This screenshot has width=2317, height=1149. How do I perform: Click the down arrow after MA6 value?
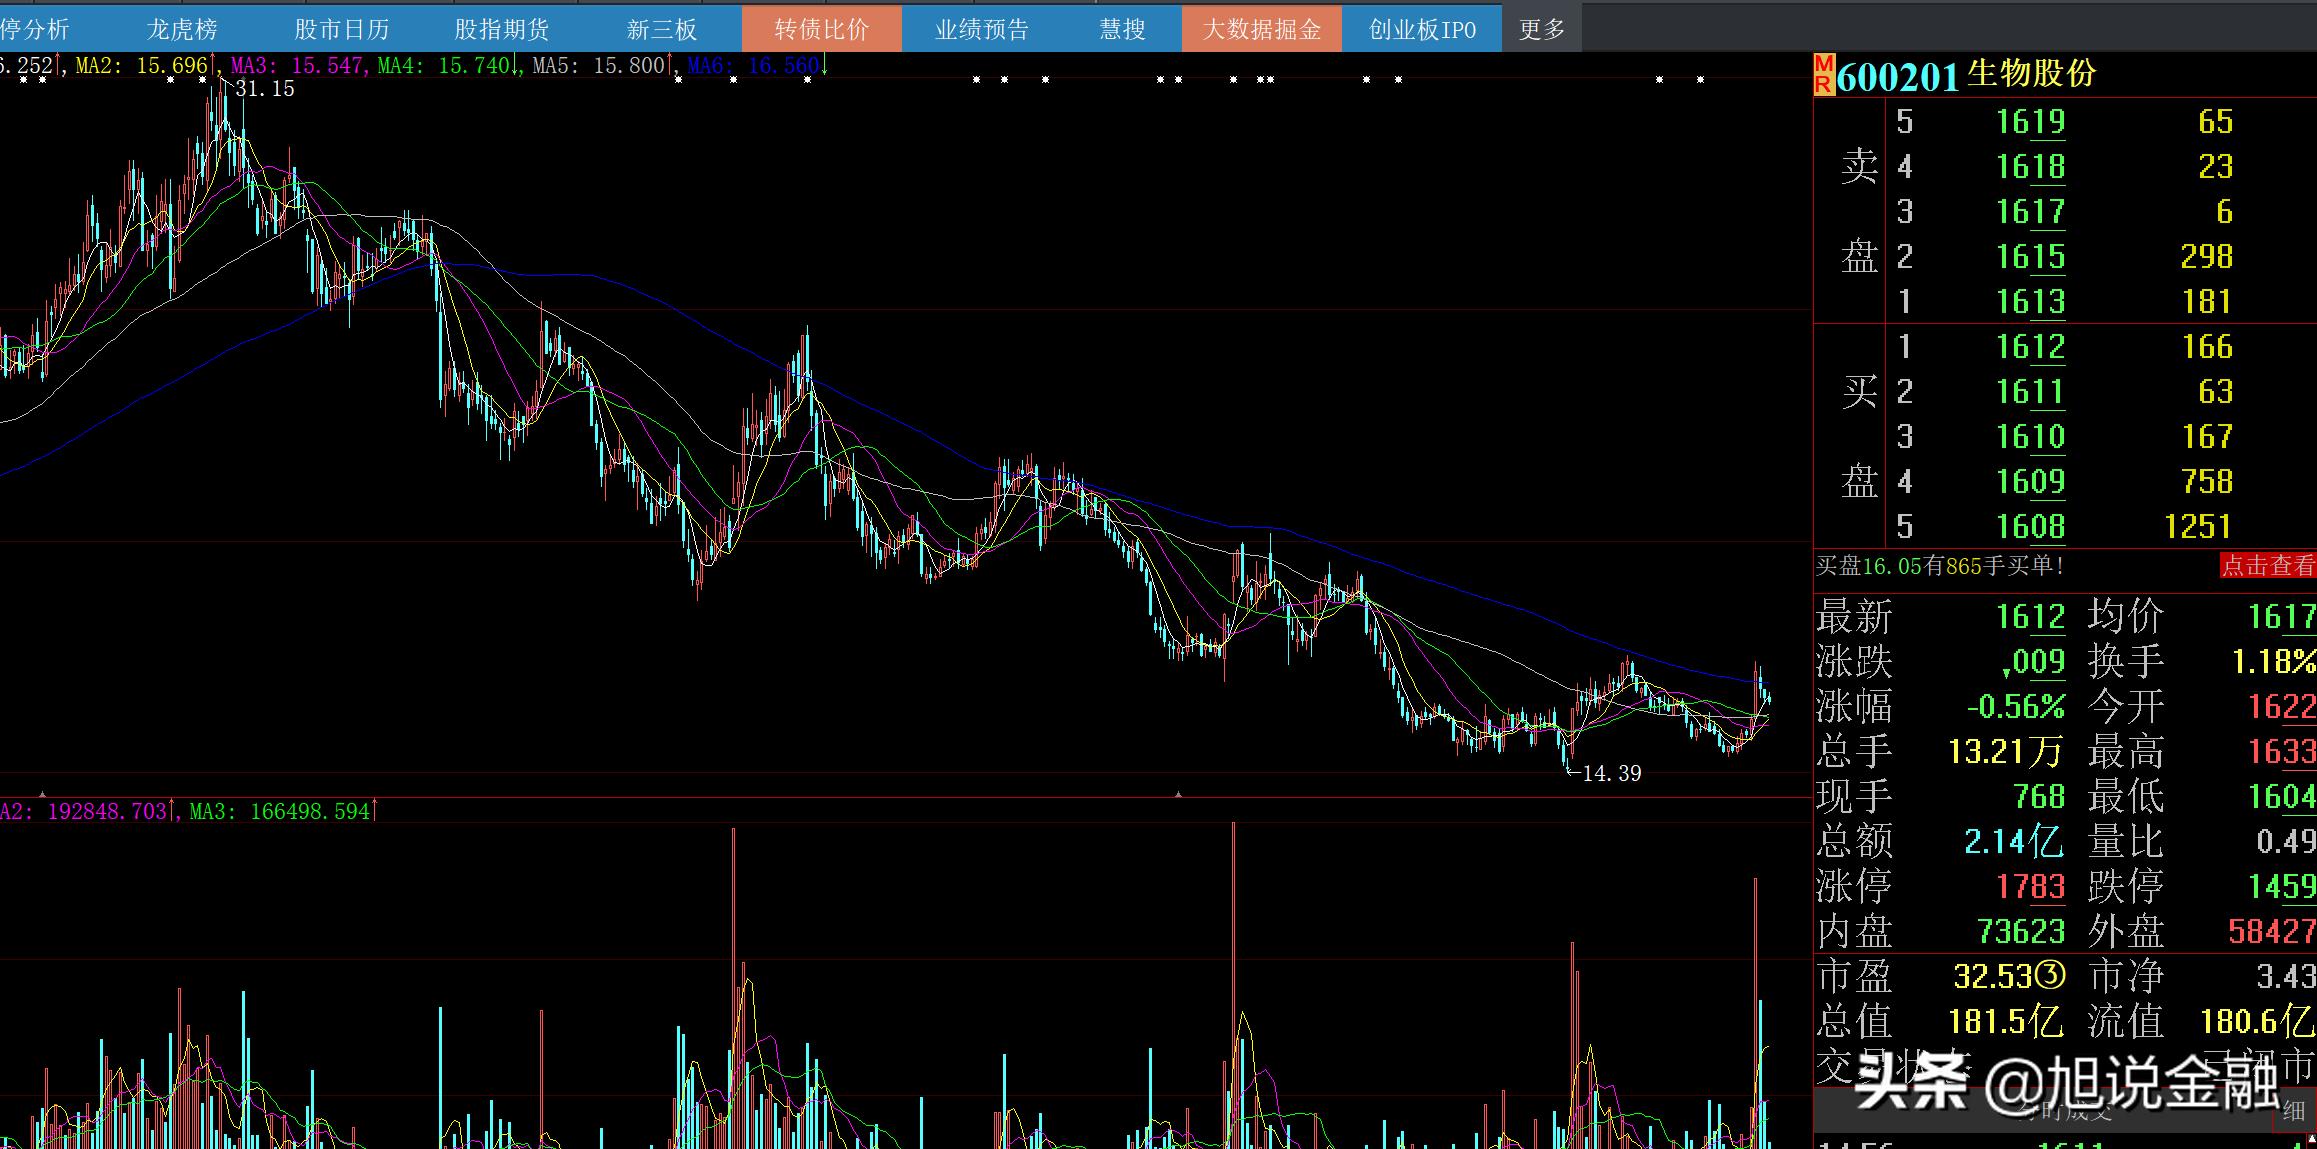824,66
